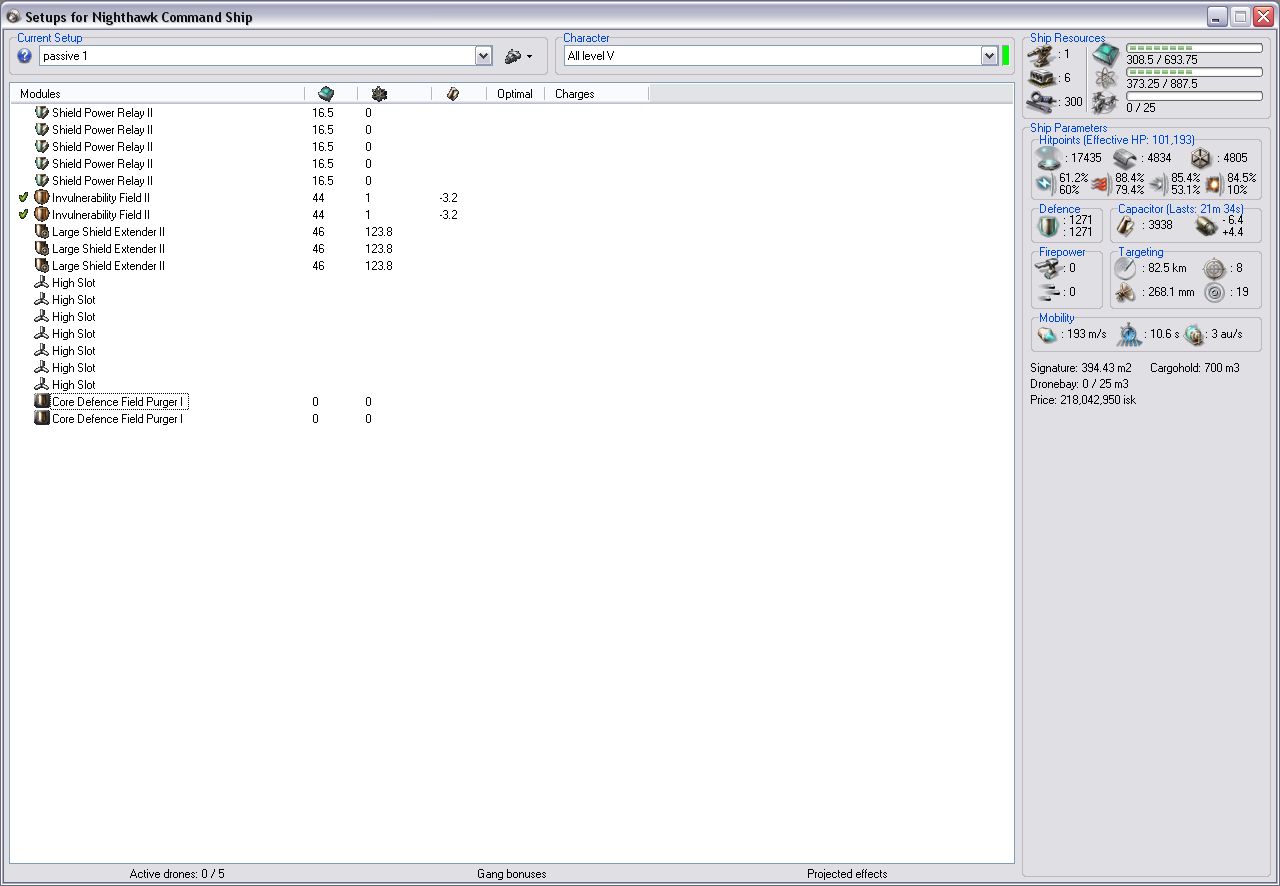Click the All level V character field
Image resolution: width=1280 pixels, height=886 pixels.
pos(772,56)
